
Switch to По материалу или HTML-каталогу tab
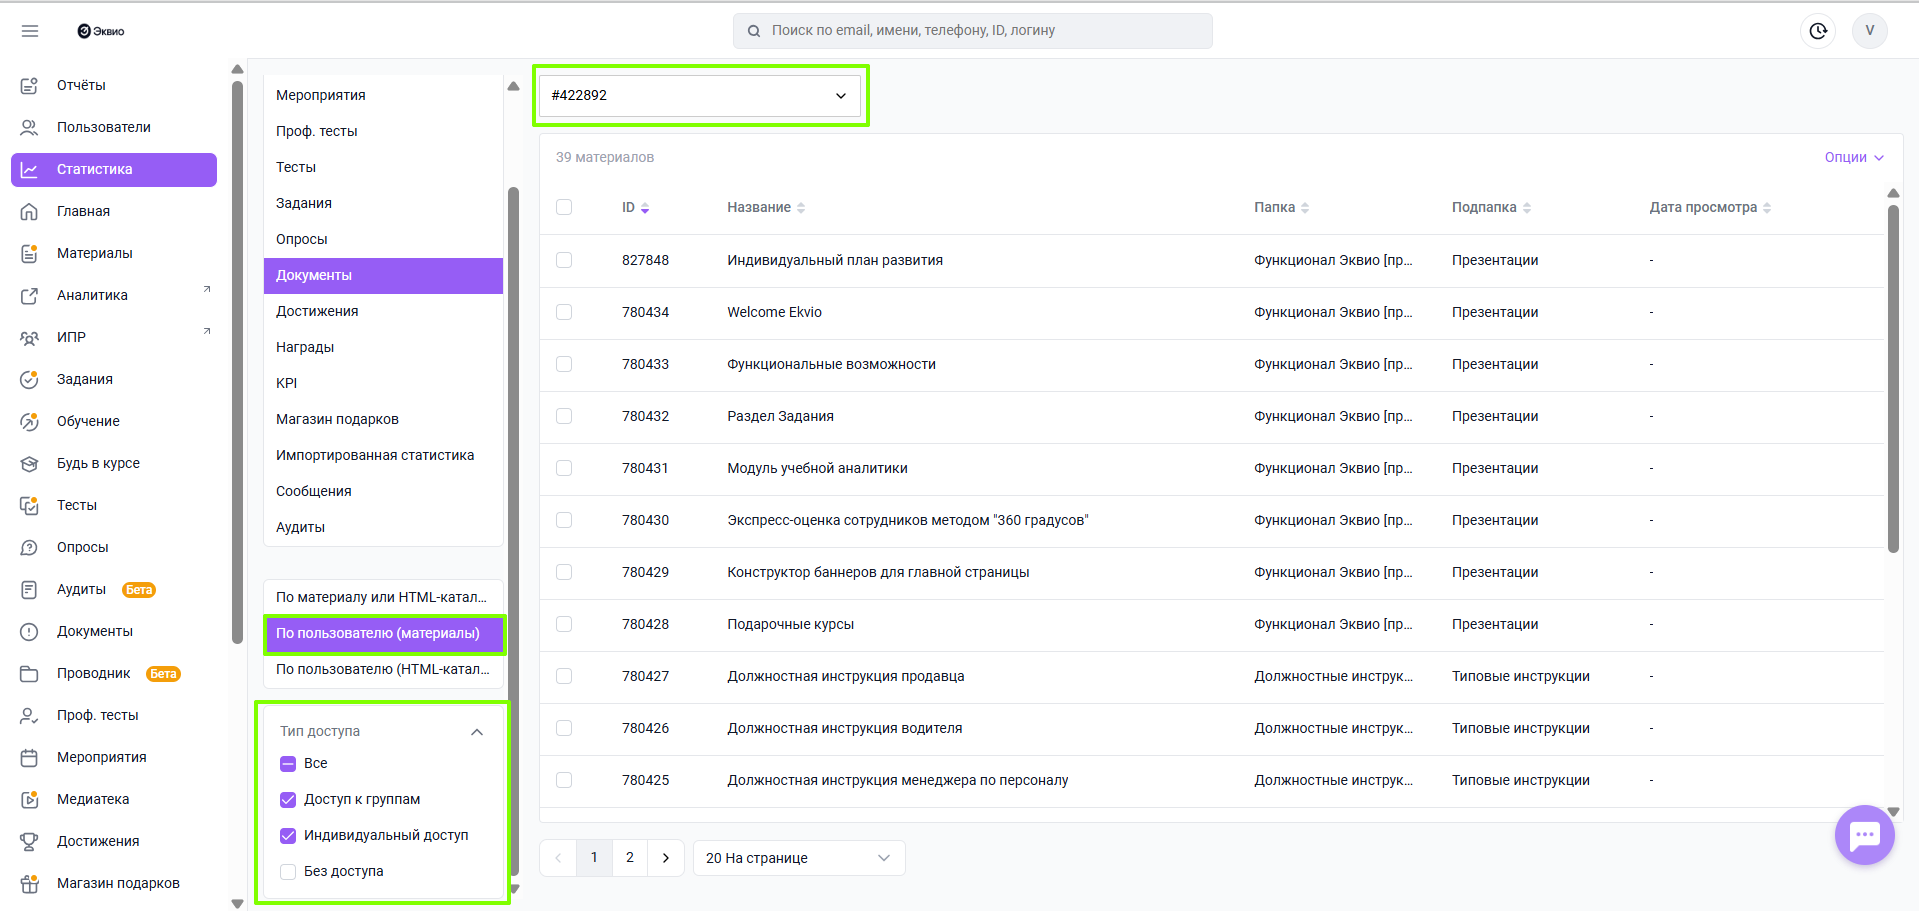382,597
